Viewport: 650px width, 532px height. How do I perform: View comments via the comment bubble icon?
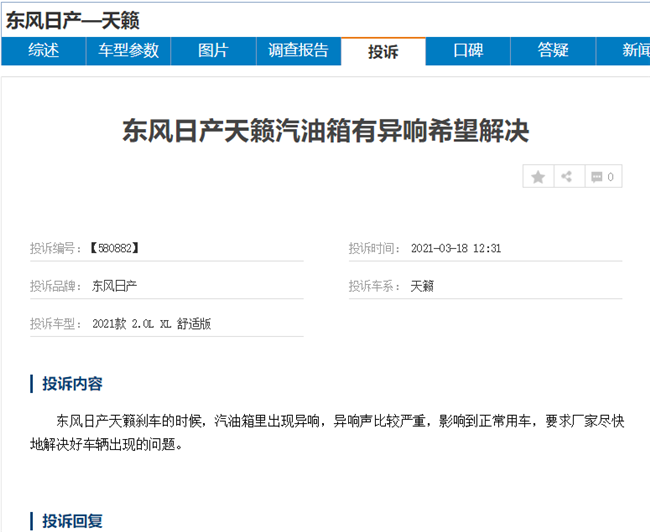(603, 177)
